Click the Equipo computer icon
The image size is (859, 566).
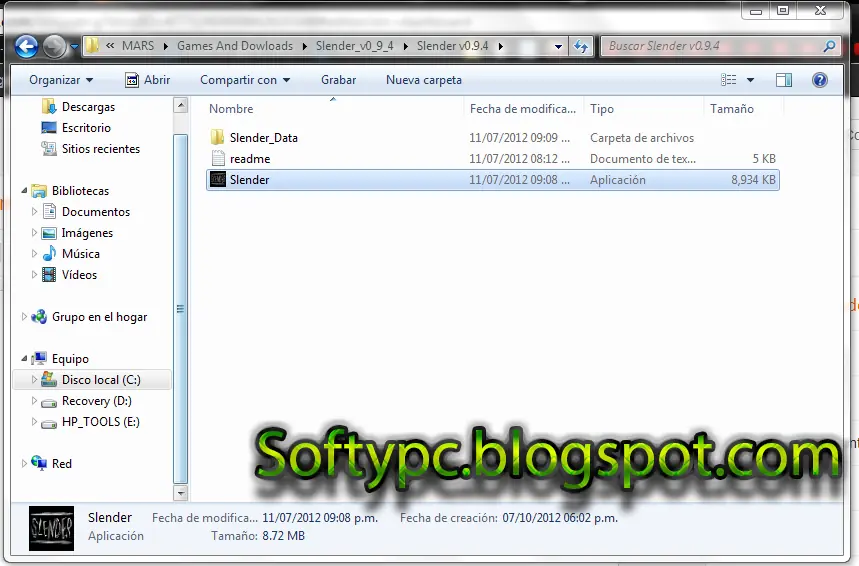(x=39, y=358)
